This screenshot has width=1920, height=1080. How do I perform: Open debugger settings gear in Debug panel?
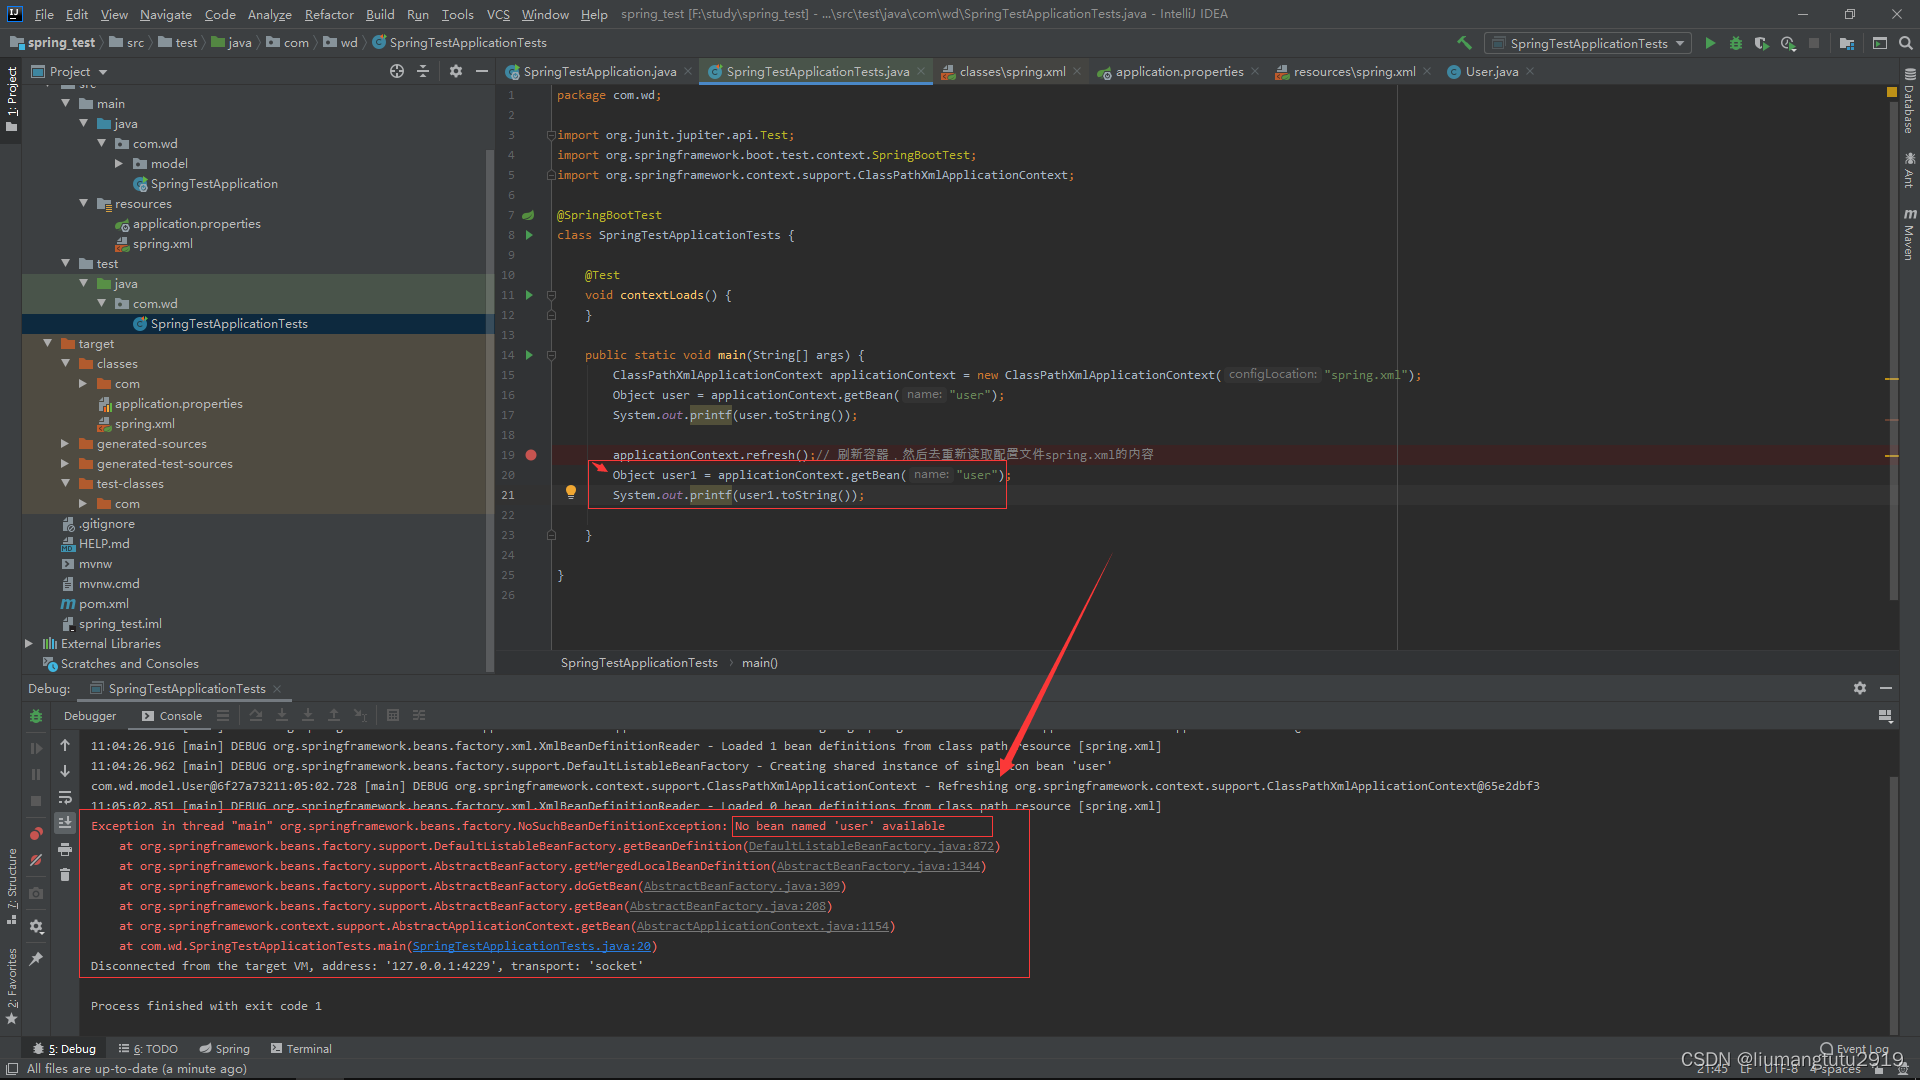[1859, 688]
